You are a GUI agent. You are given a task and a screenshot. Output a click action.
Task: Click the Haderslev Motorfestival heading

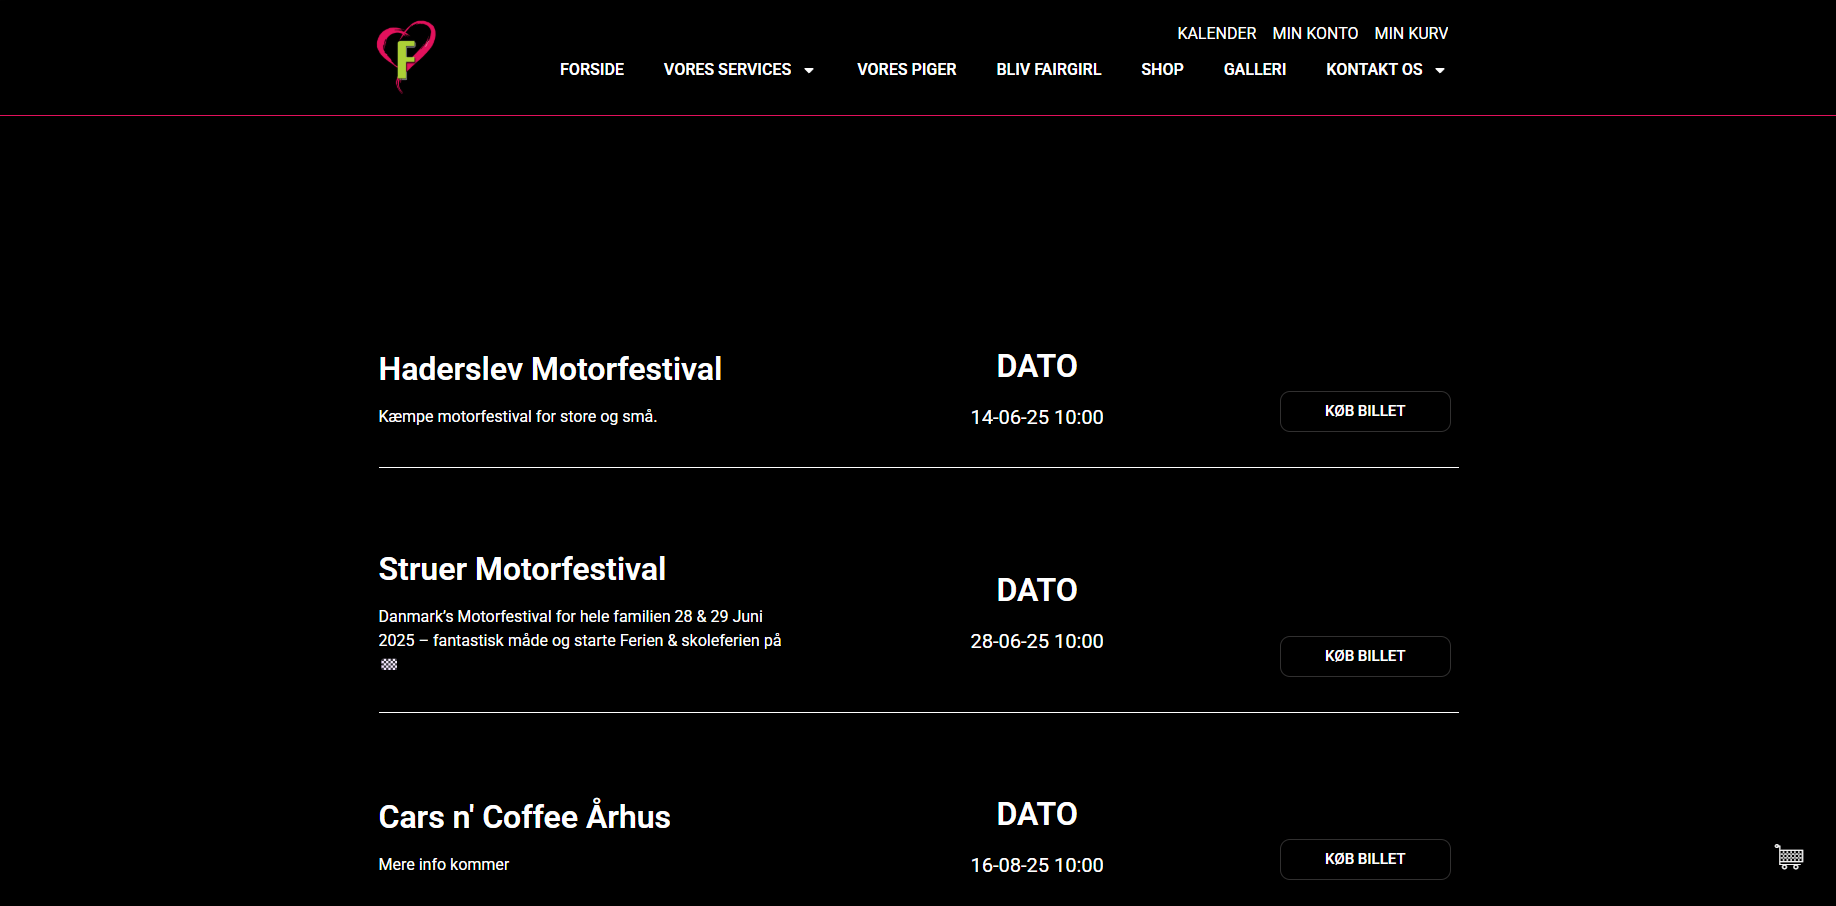pyautogui.click(x=550, y=369)
